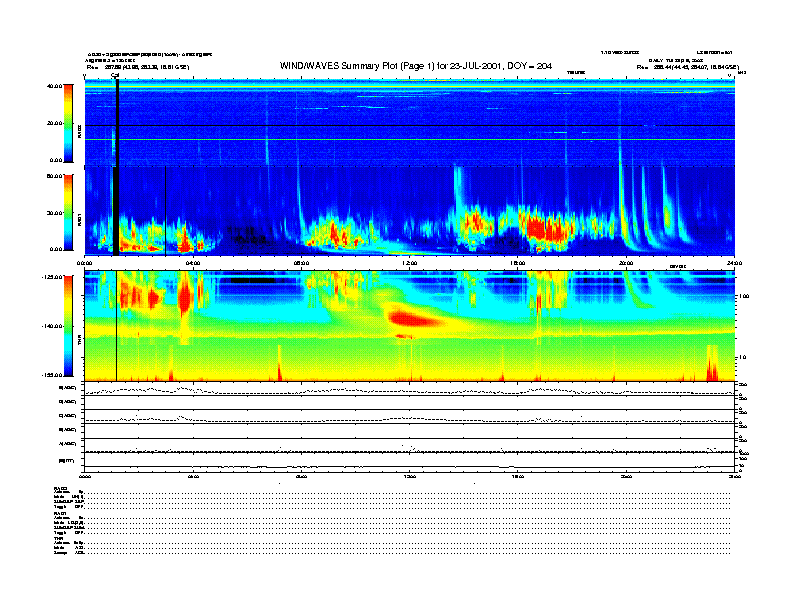Viewport: 792px width, 612px height.
Task: Click the 10 label on TNR right axis
Action: pyautogui.click(x=742, y=357)
